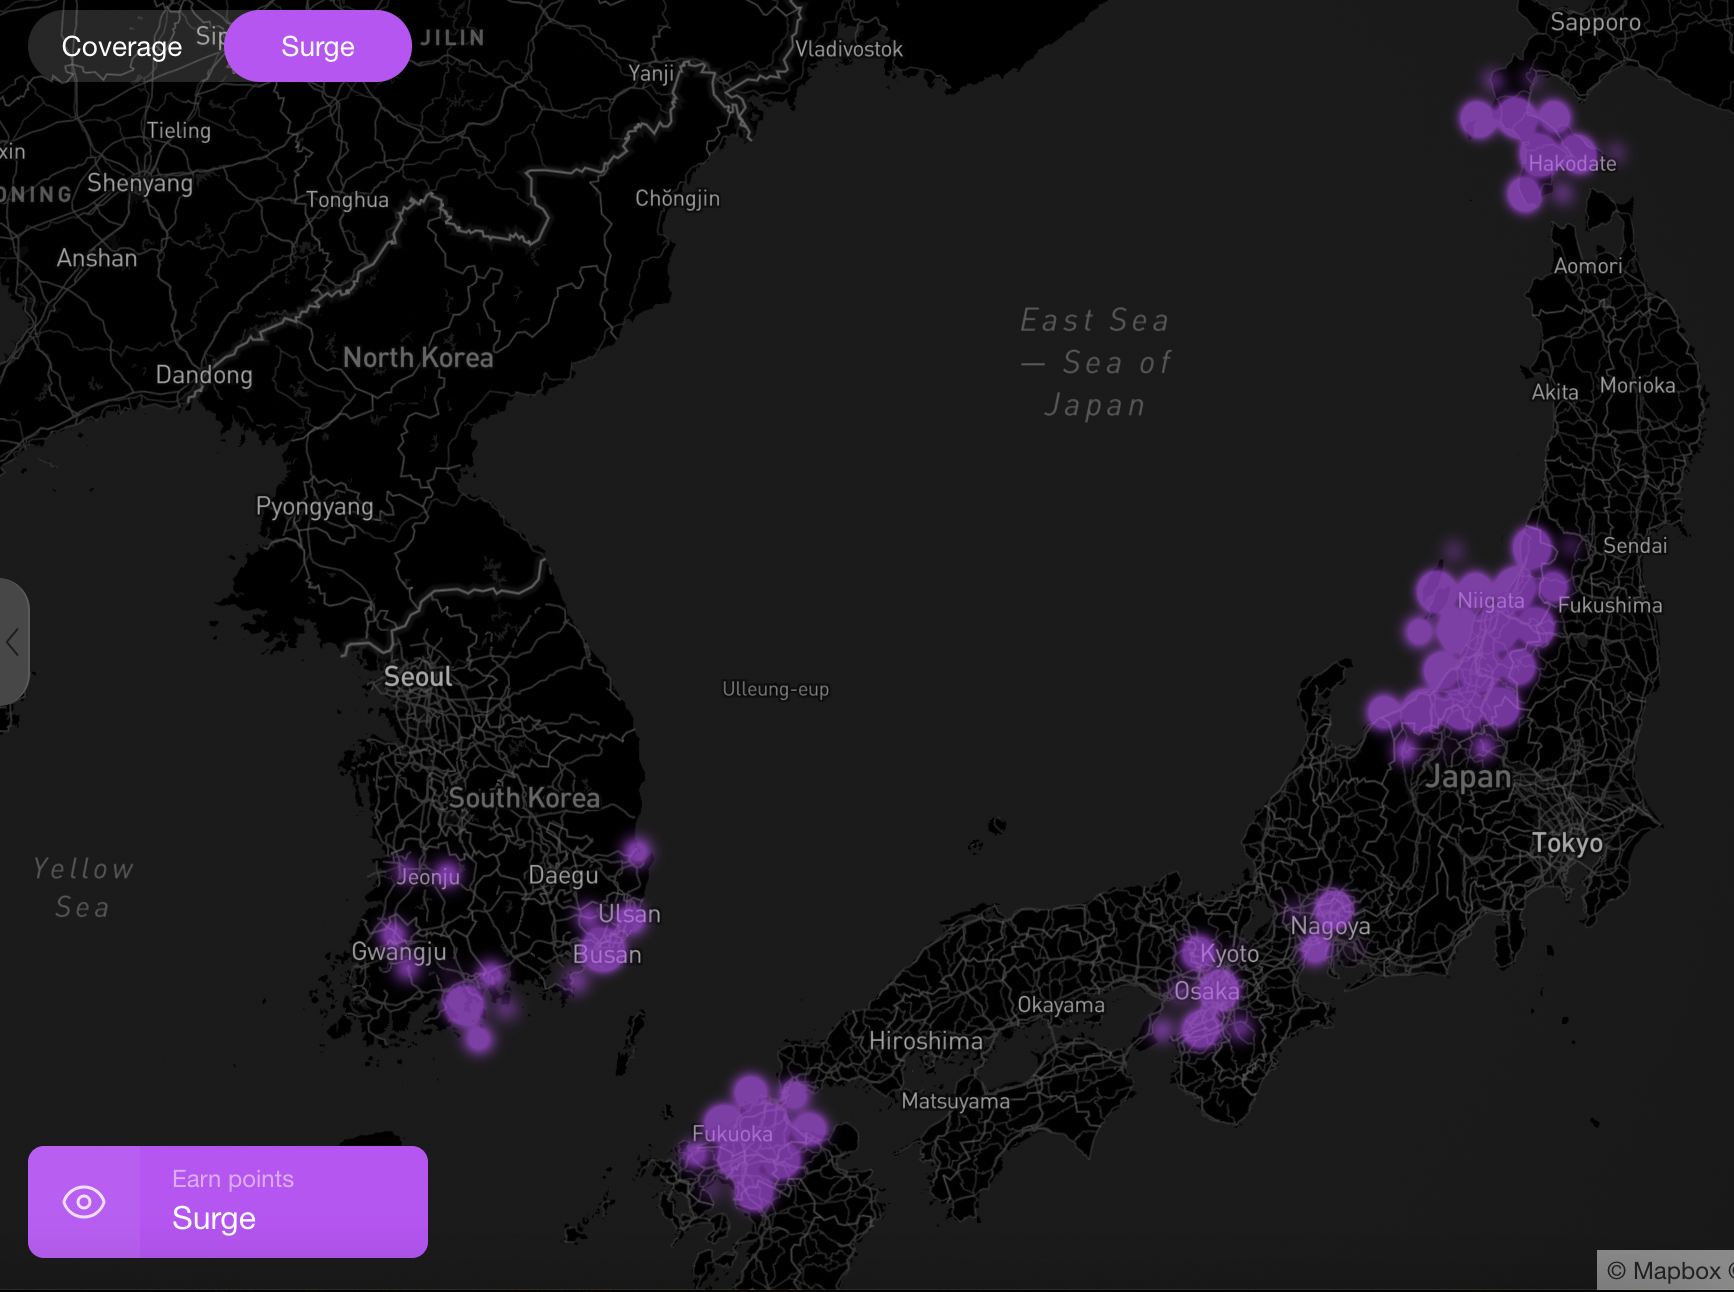The image size is (1734, 1292).
Task: Click the Fukuoka surge cluster label
Action: pos(732,1134)
